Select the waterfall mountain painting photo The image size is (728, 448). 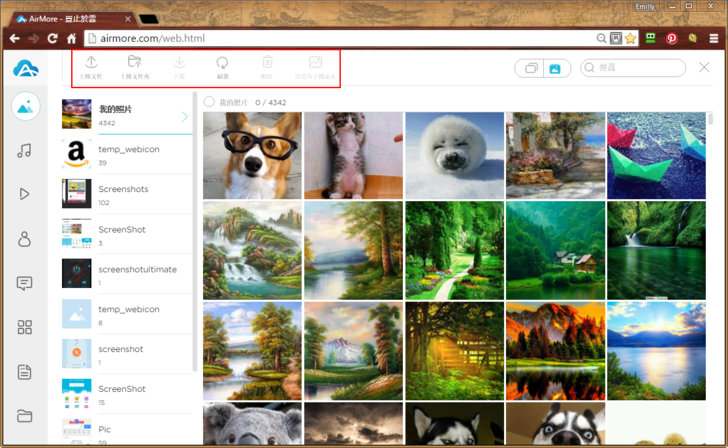(x=252, y=250)
